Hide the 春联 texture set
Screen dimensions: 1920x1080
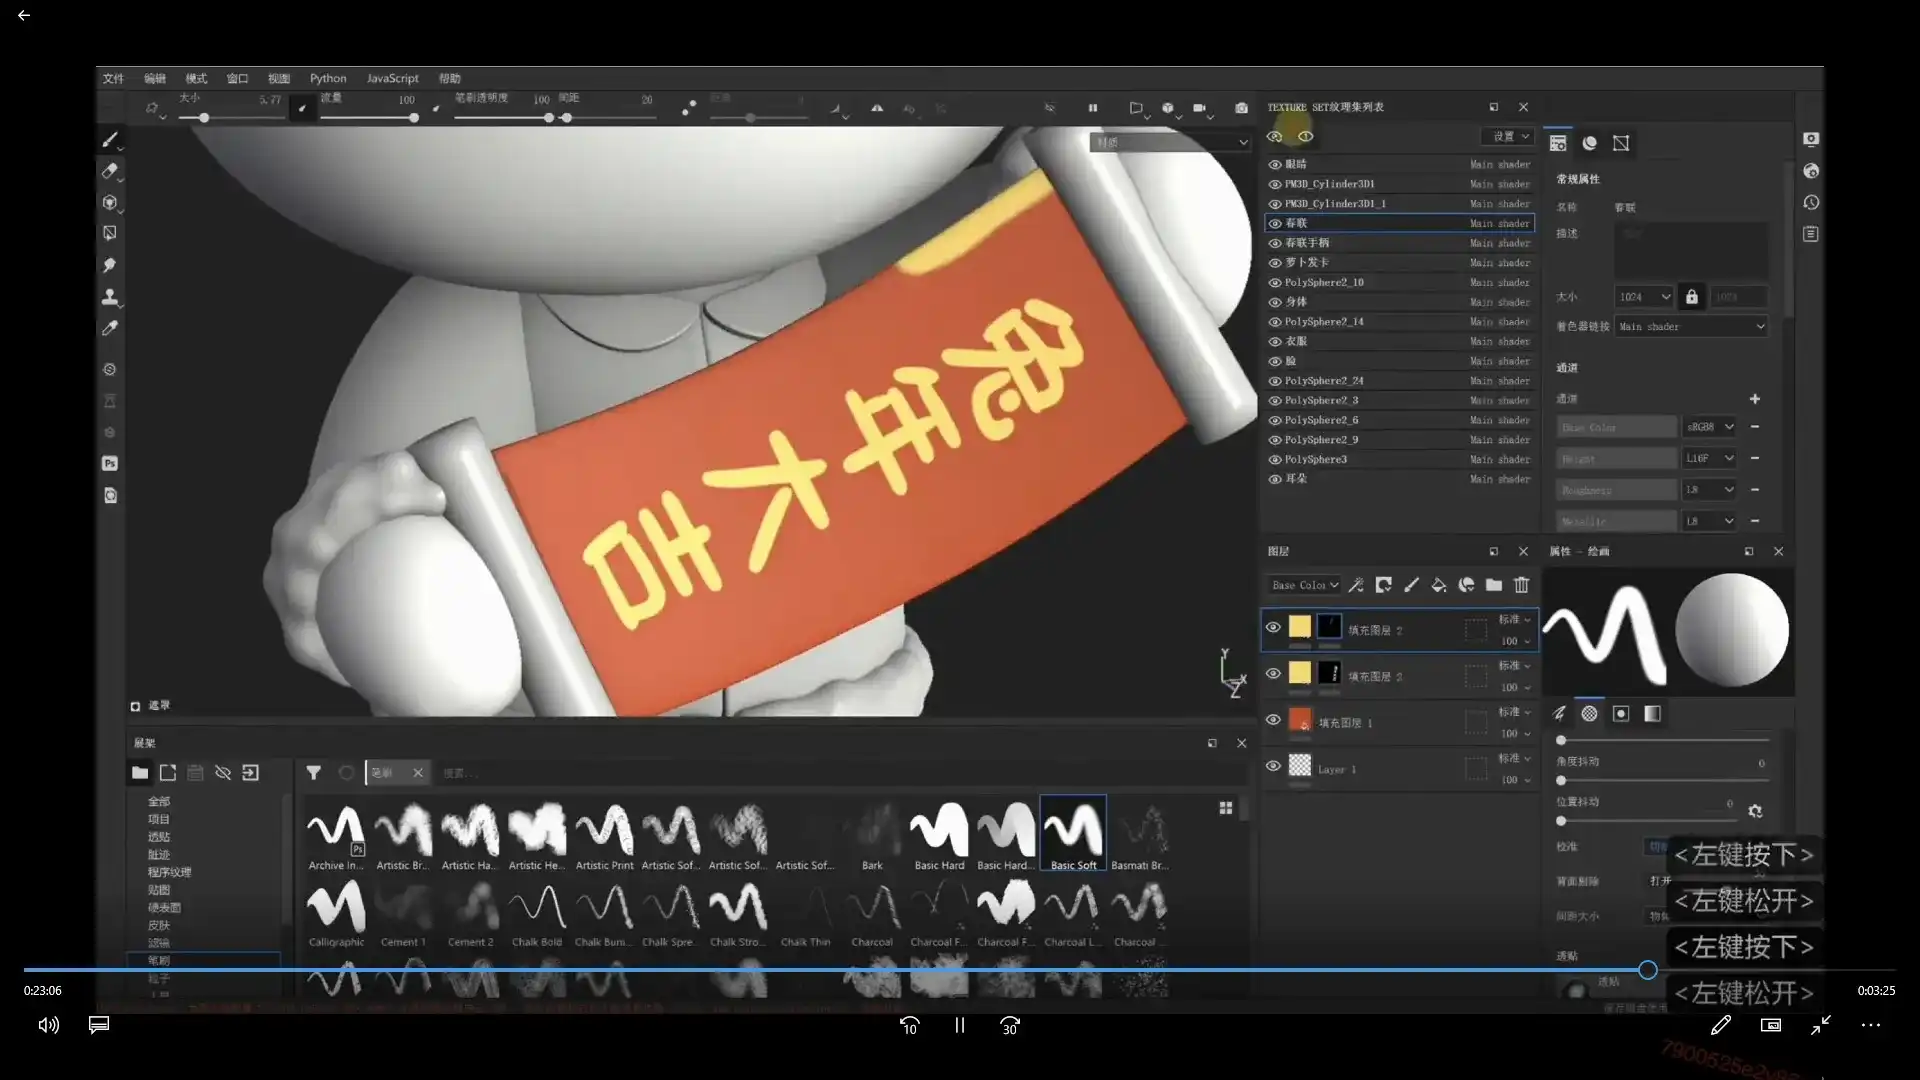point(1275,223)
